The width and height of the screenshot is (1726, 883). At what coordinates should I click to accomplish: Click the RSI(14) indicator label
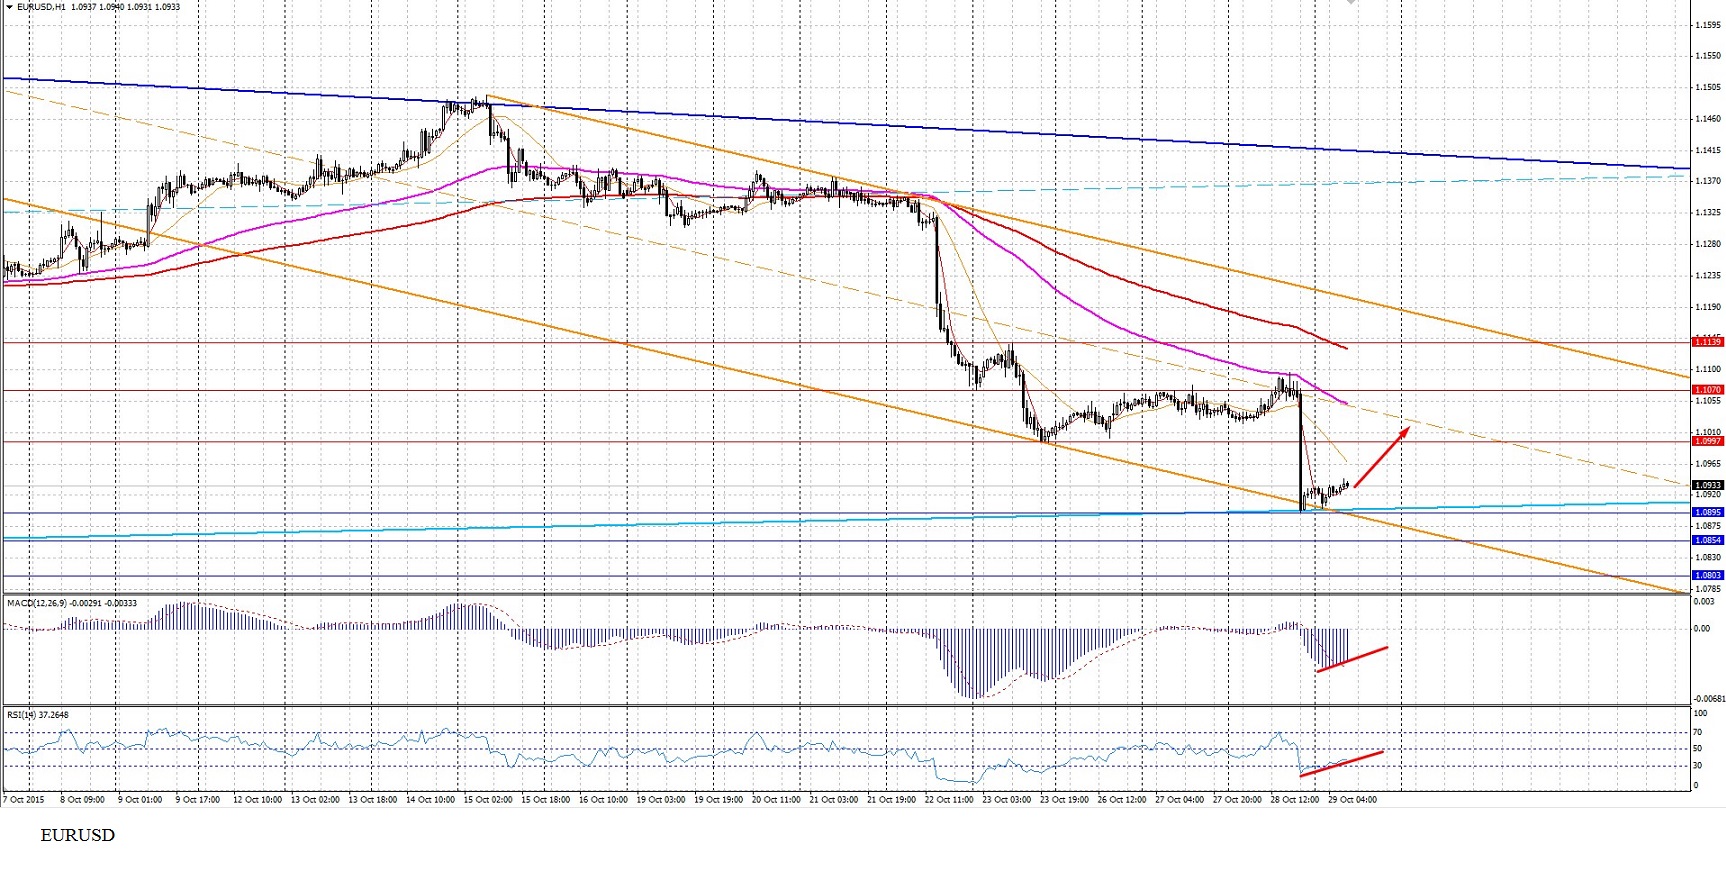pyautogui.click(x=24, y=714)
